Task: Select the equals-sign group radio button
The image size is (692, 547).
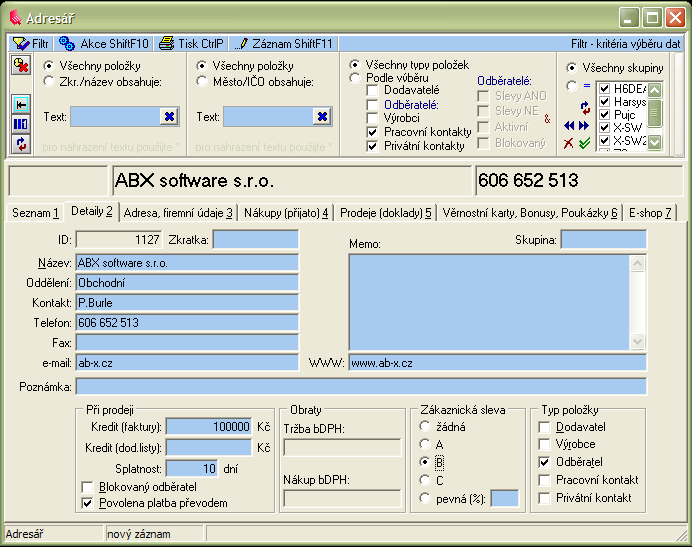Action: [572, 86]
